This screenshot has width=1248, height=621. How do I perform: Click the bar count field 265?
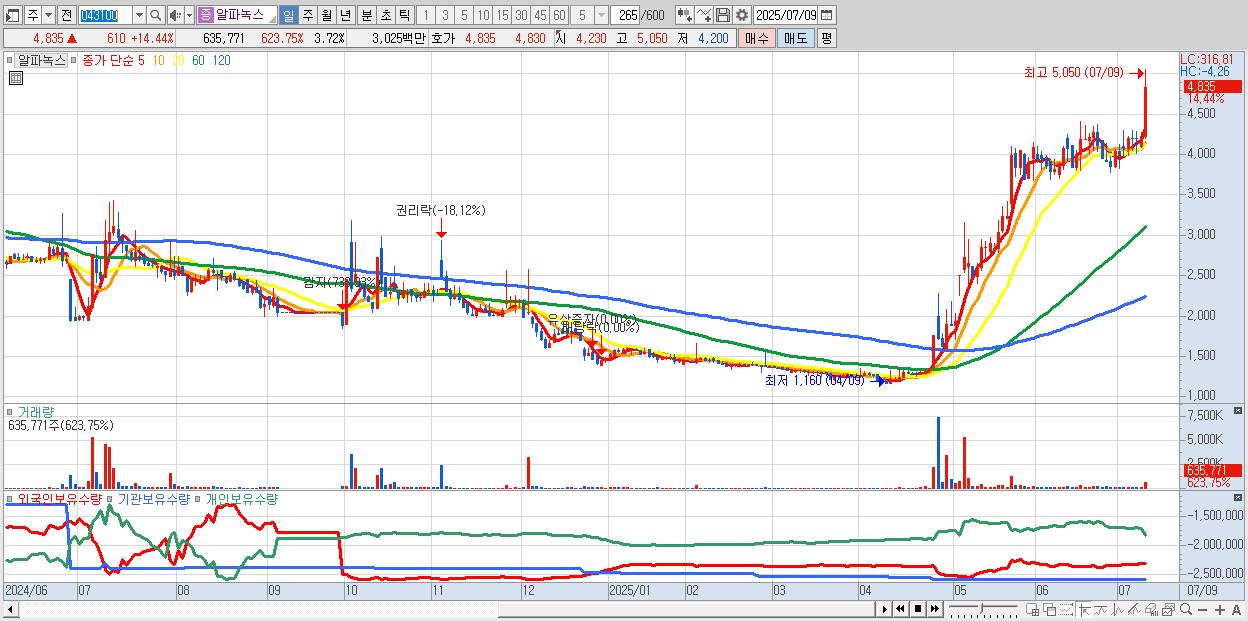click(626, 15)
